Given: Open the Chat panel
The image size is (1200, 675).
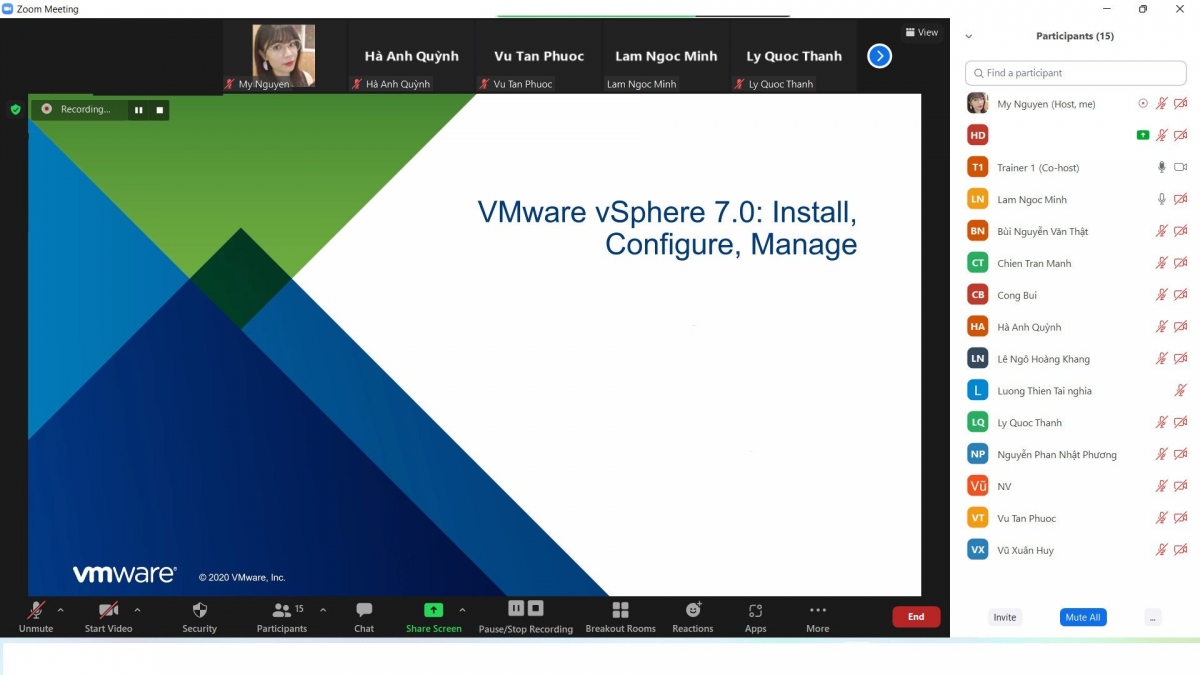Looking at the screenshot, I should [364, 616].
